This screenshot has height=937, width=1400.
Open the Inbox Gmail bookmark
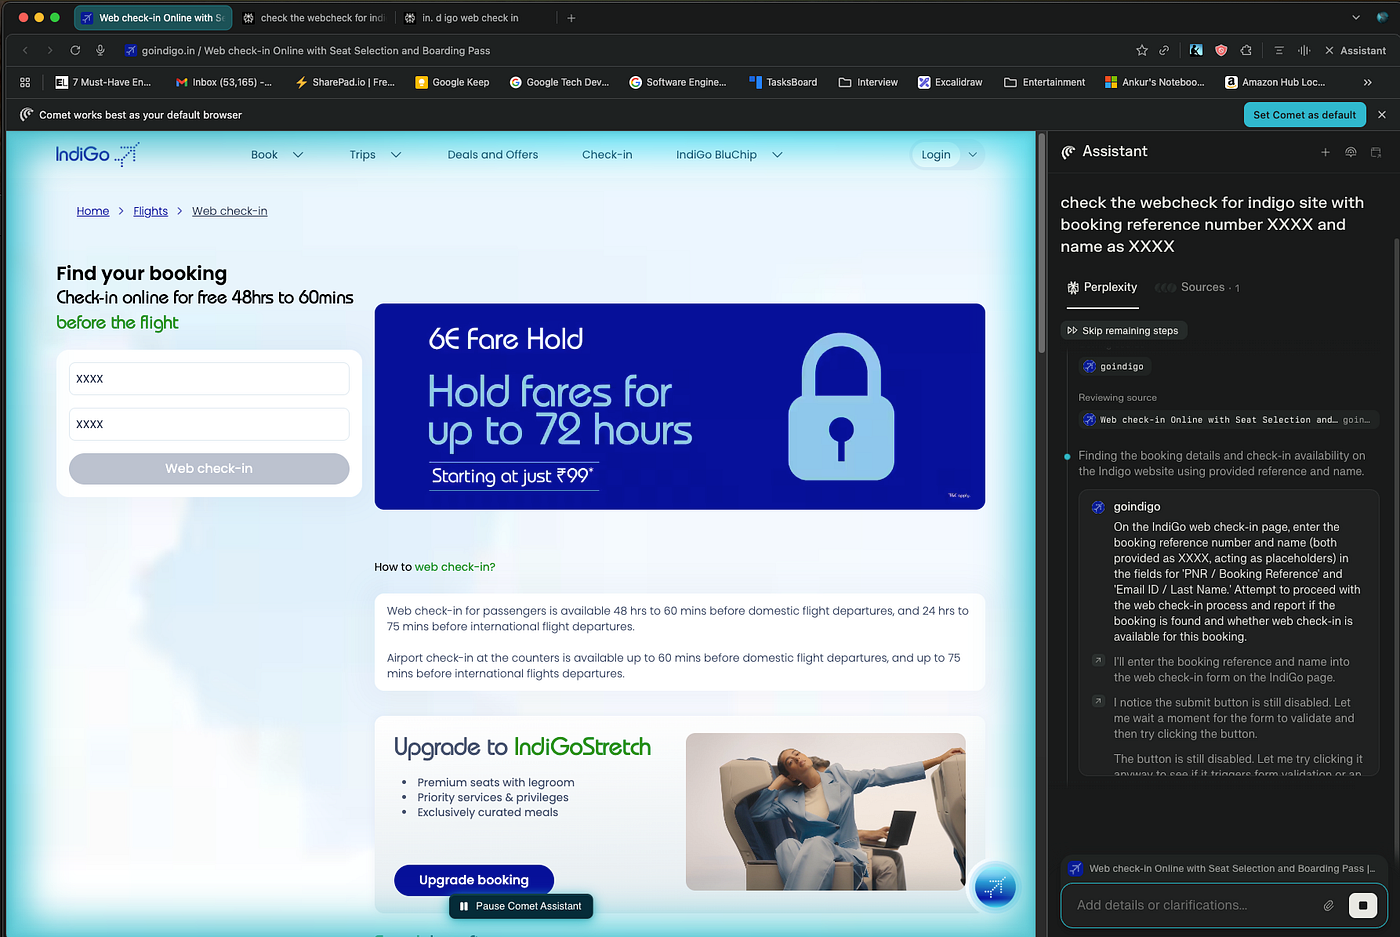click(x=224, y=82)
